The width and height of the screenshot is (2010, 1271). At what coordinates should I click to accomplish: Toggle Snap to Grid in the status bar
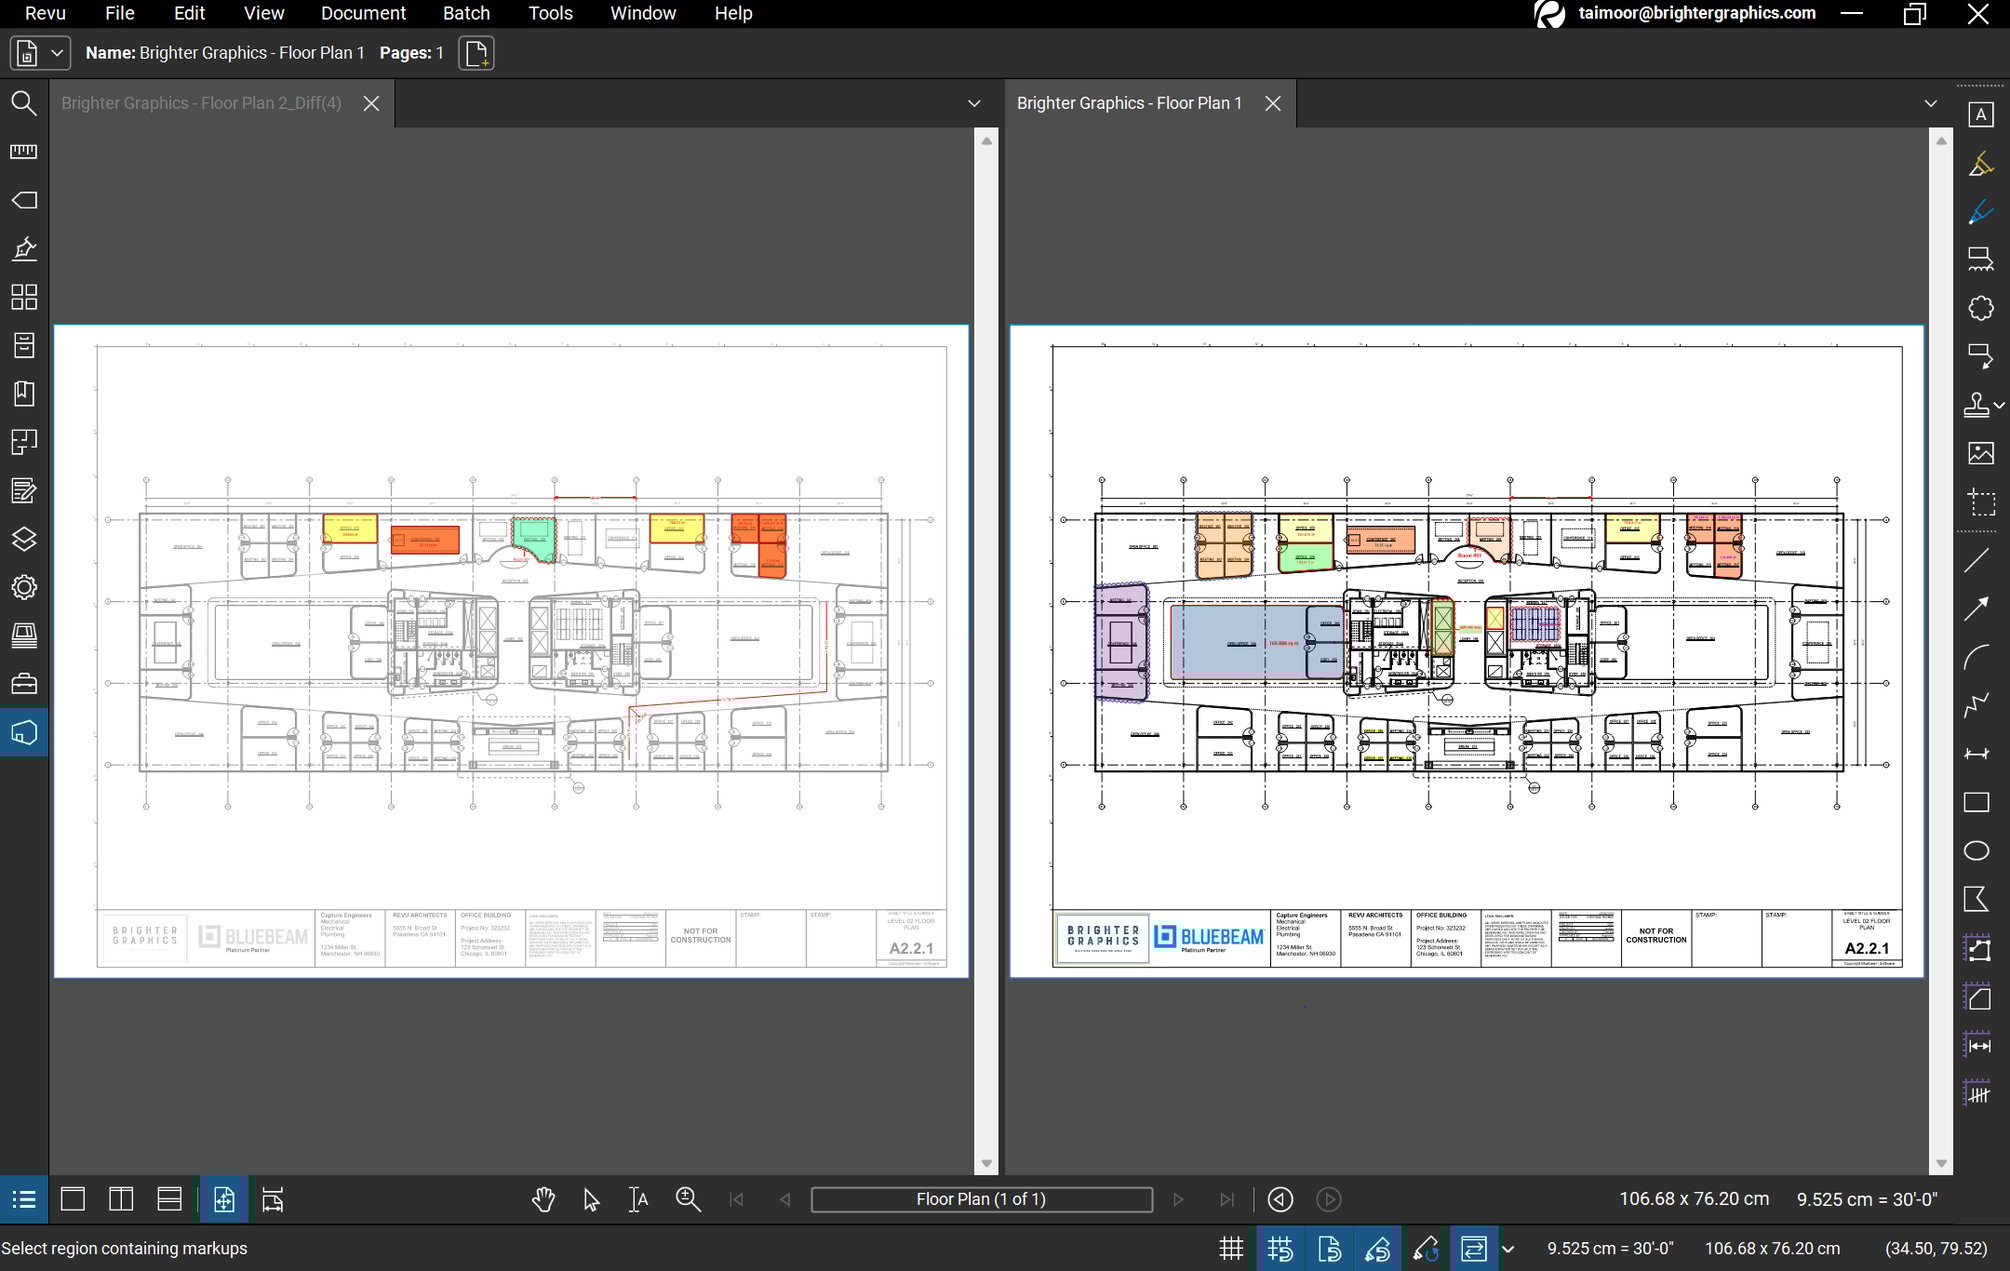point(1281,1248)
